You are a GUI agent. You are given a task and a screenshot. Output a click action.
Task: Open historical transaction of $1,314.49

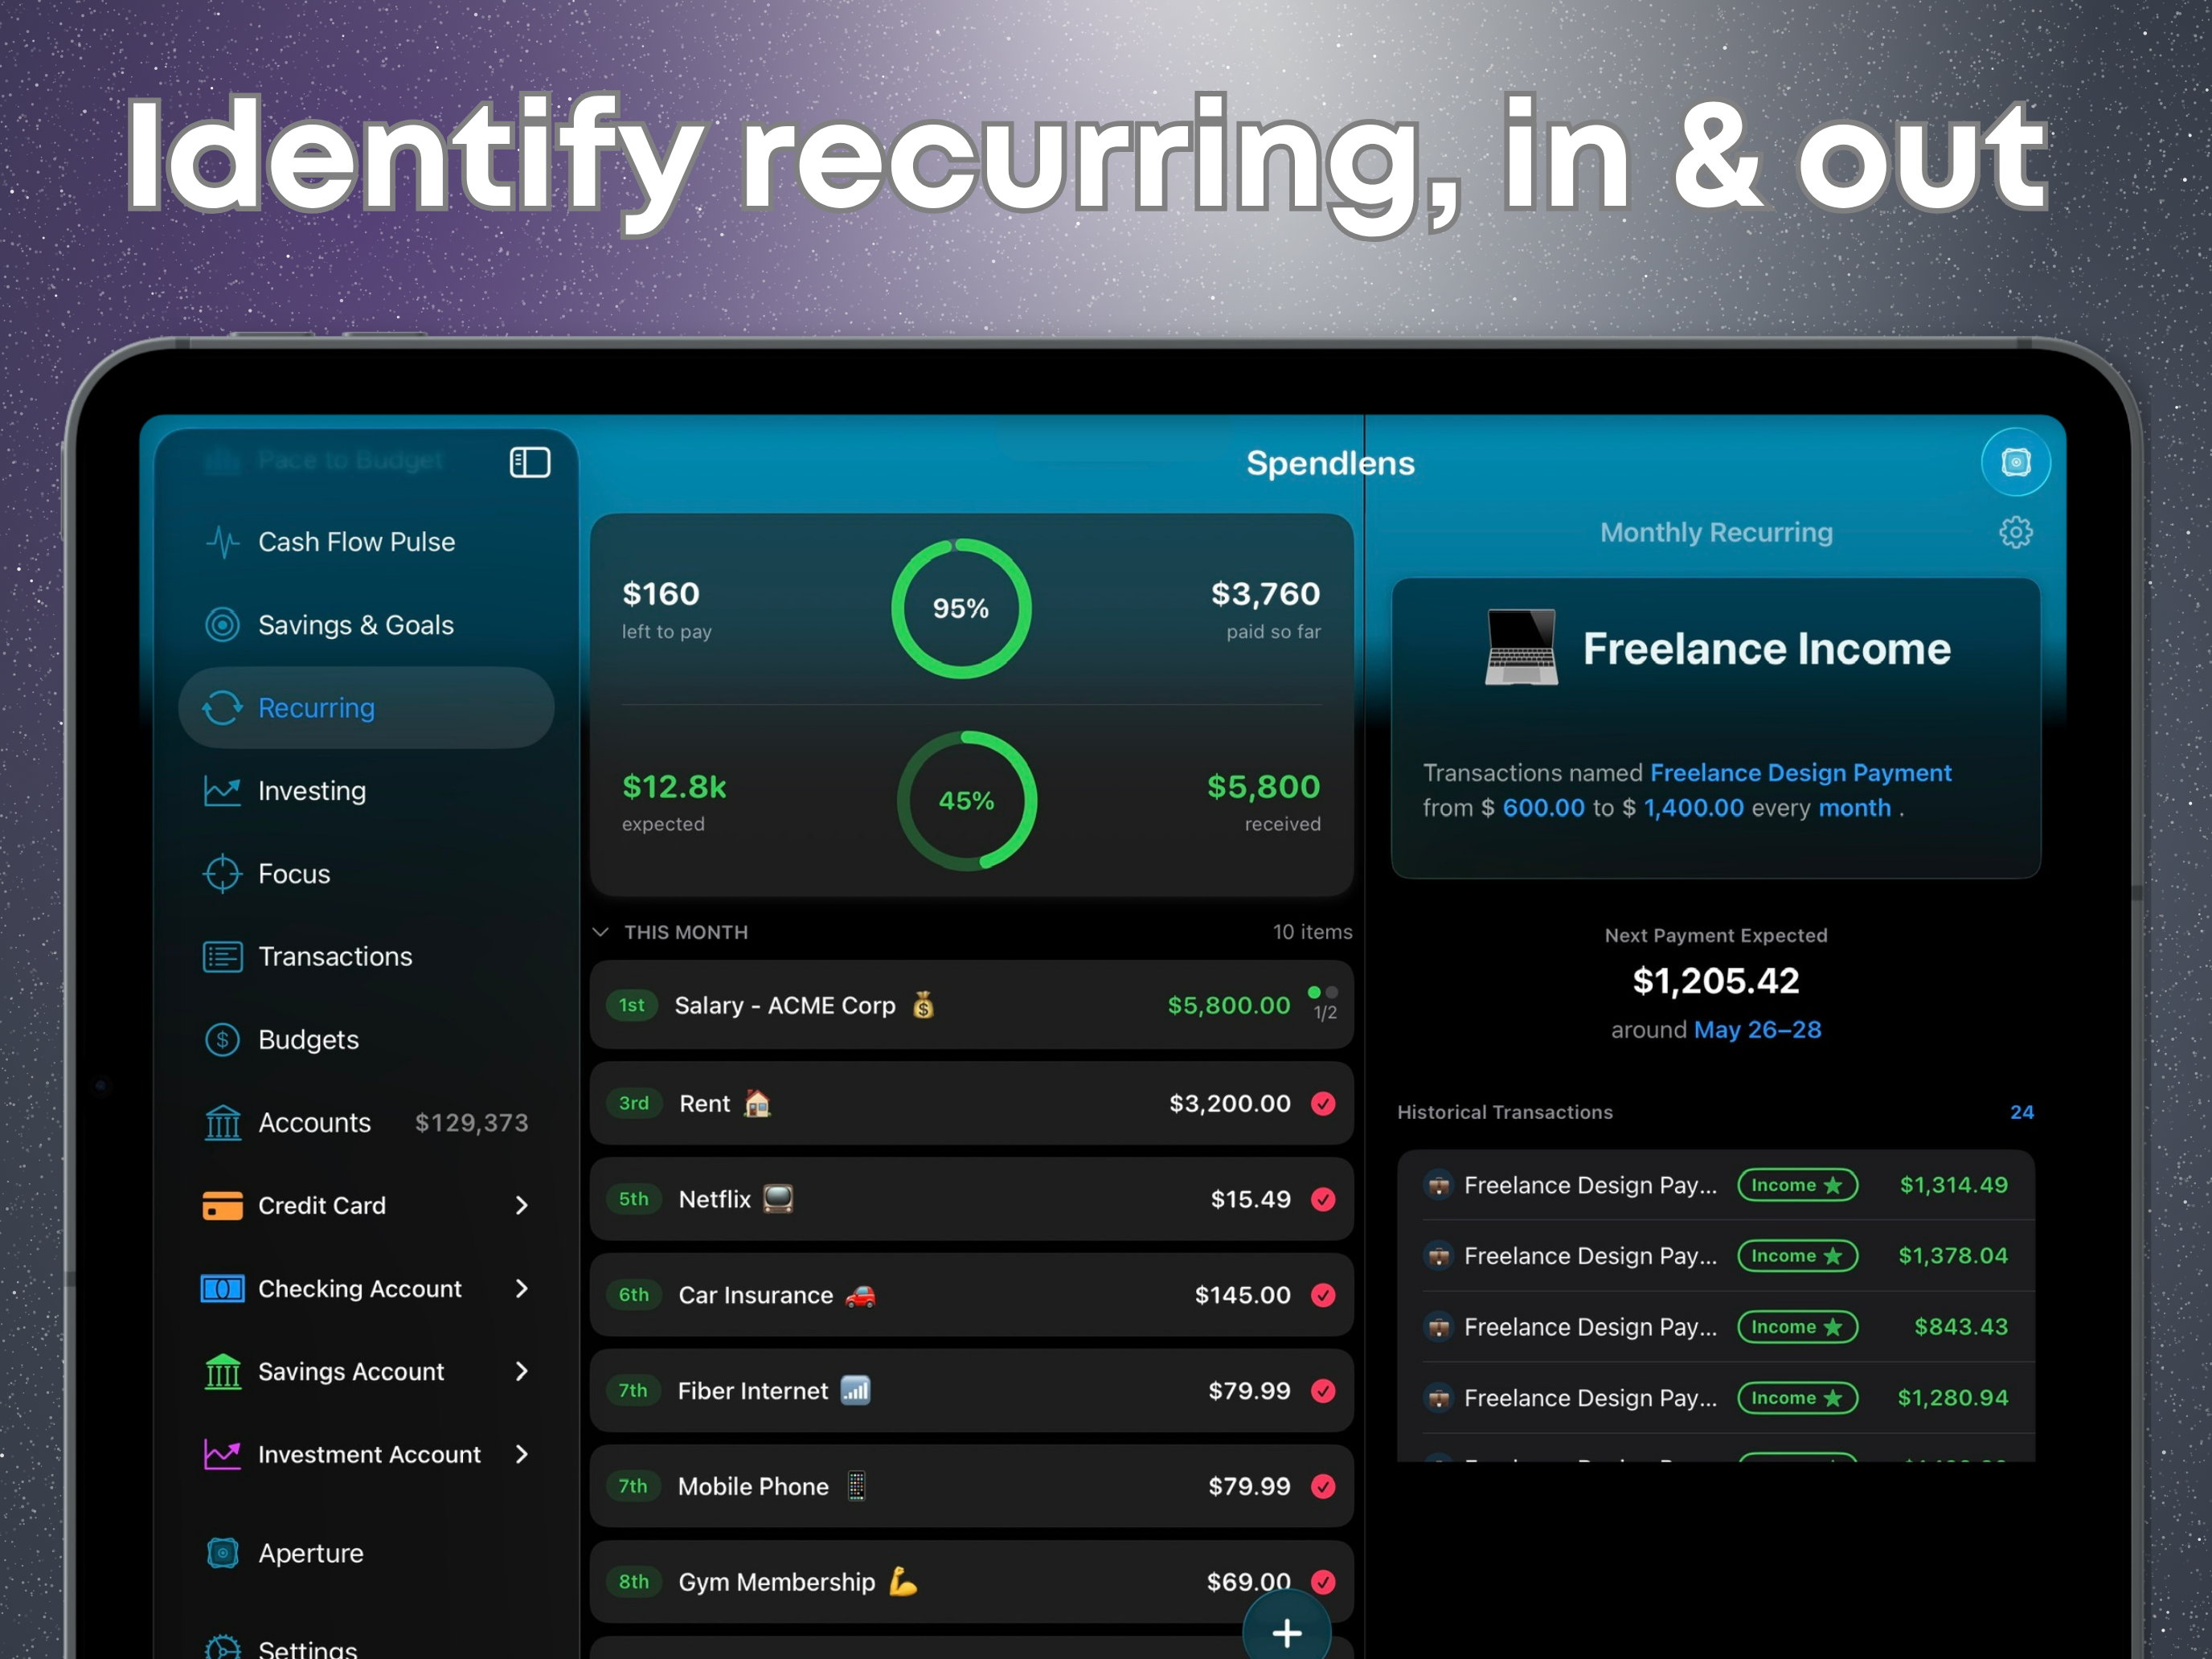tap(1715, 1185)
